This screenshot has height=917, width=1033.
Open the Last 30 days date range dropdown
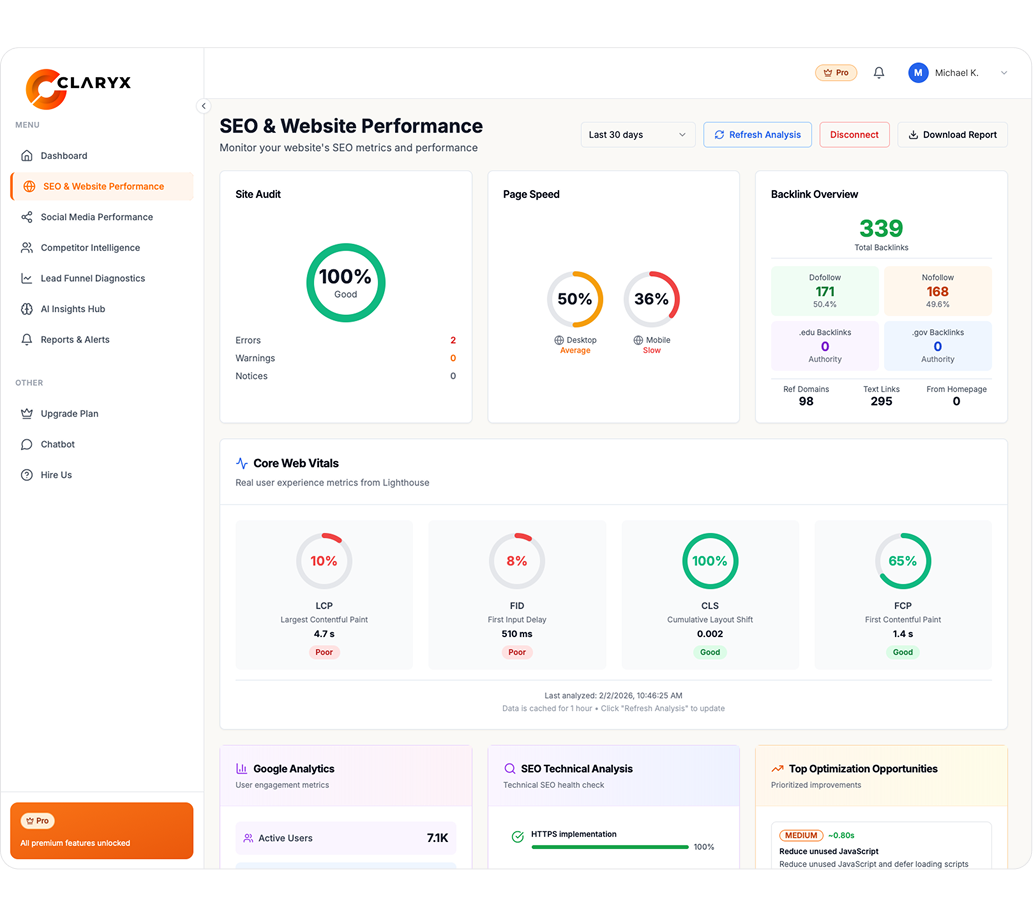(637, 134)
